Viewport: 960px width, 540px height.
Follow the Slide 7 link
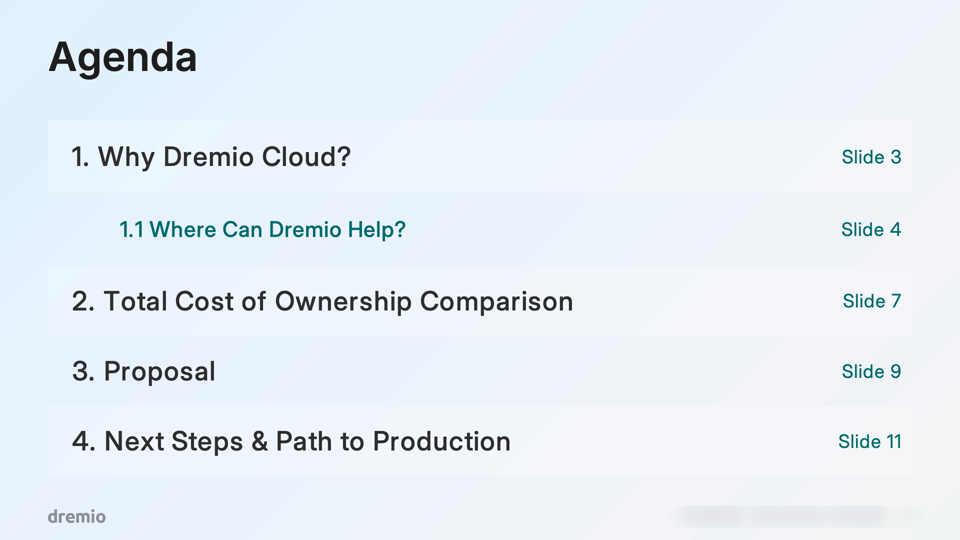872,301
